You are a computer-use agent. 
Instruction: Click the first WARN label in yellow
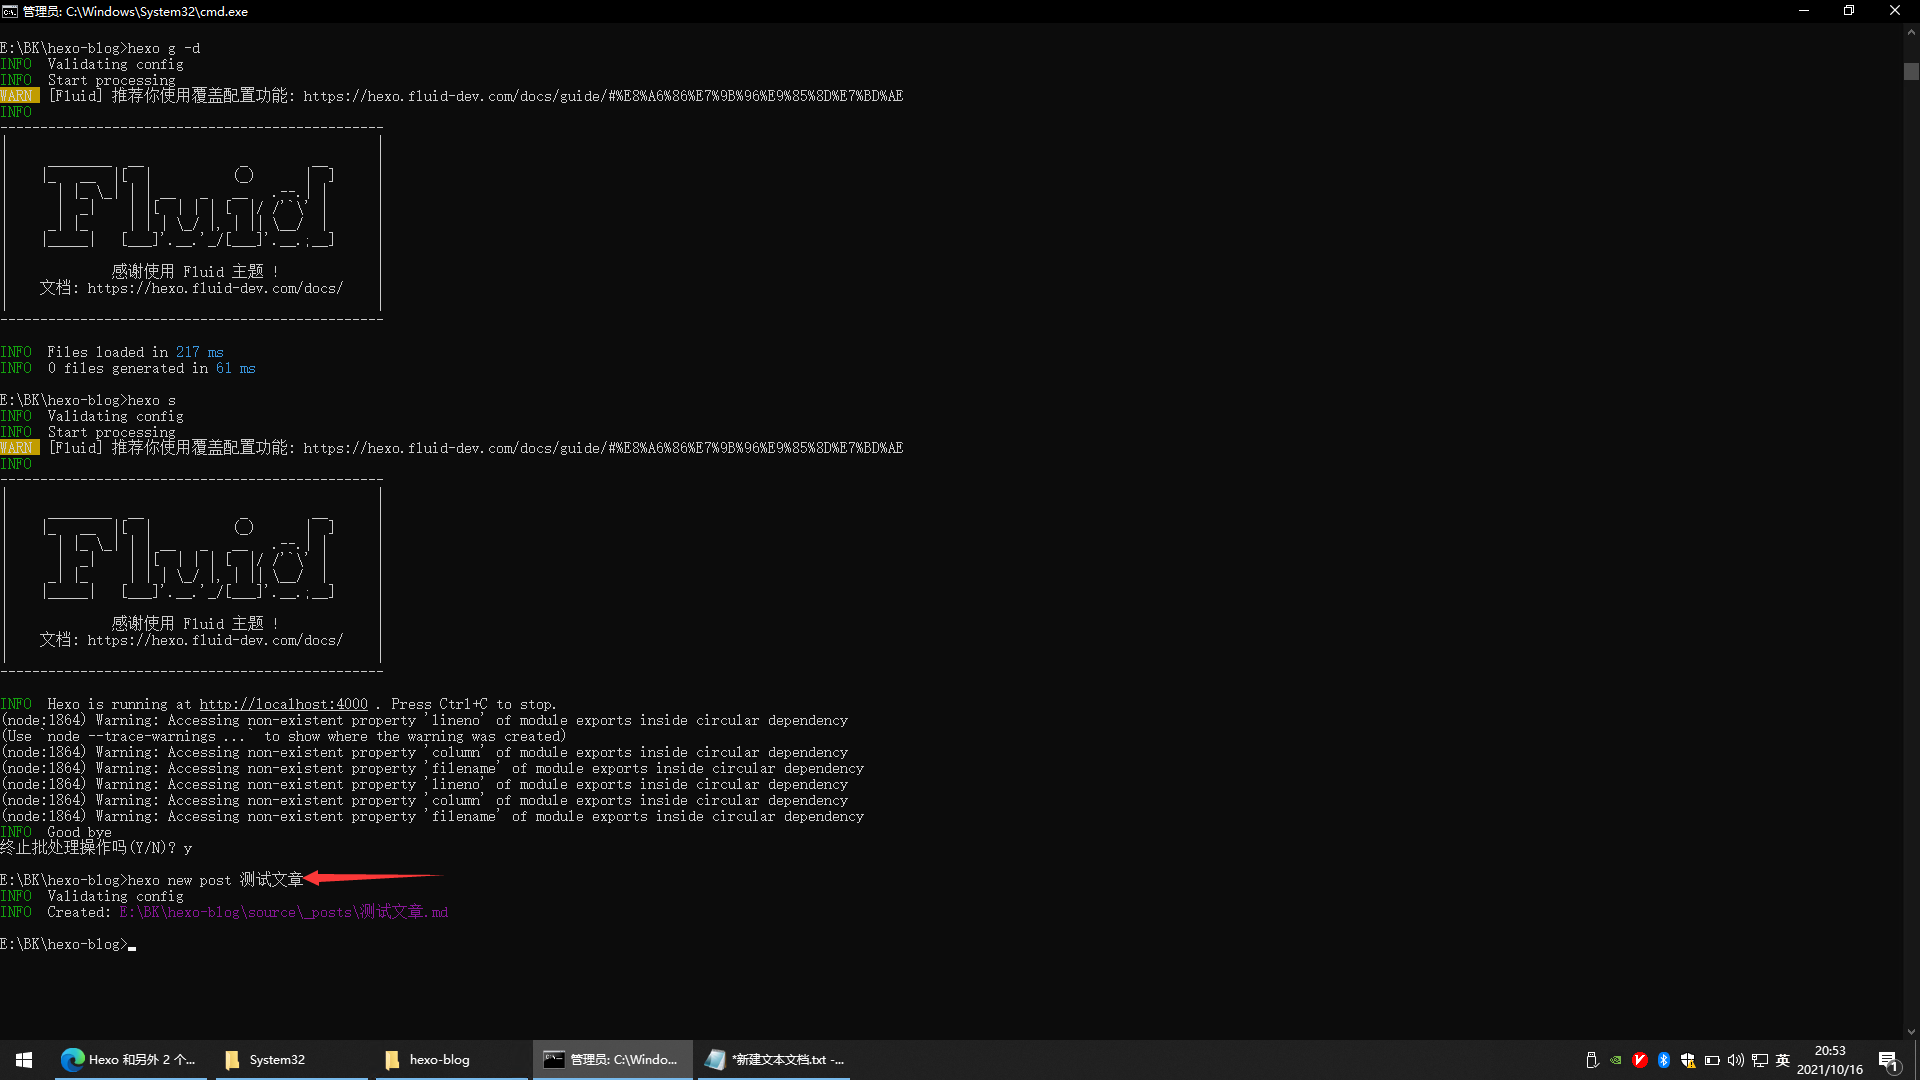point(19,96)
